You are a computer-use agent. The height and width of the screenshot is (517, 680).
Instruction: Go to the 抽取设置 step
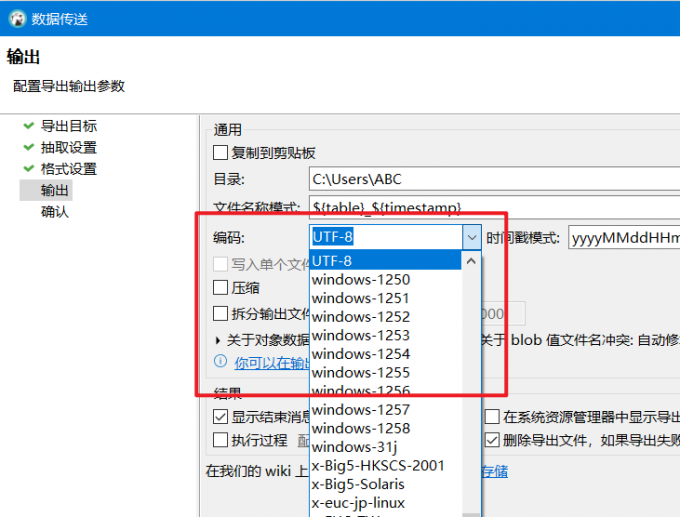[68, 148]
